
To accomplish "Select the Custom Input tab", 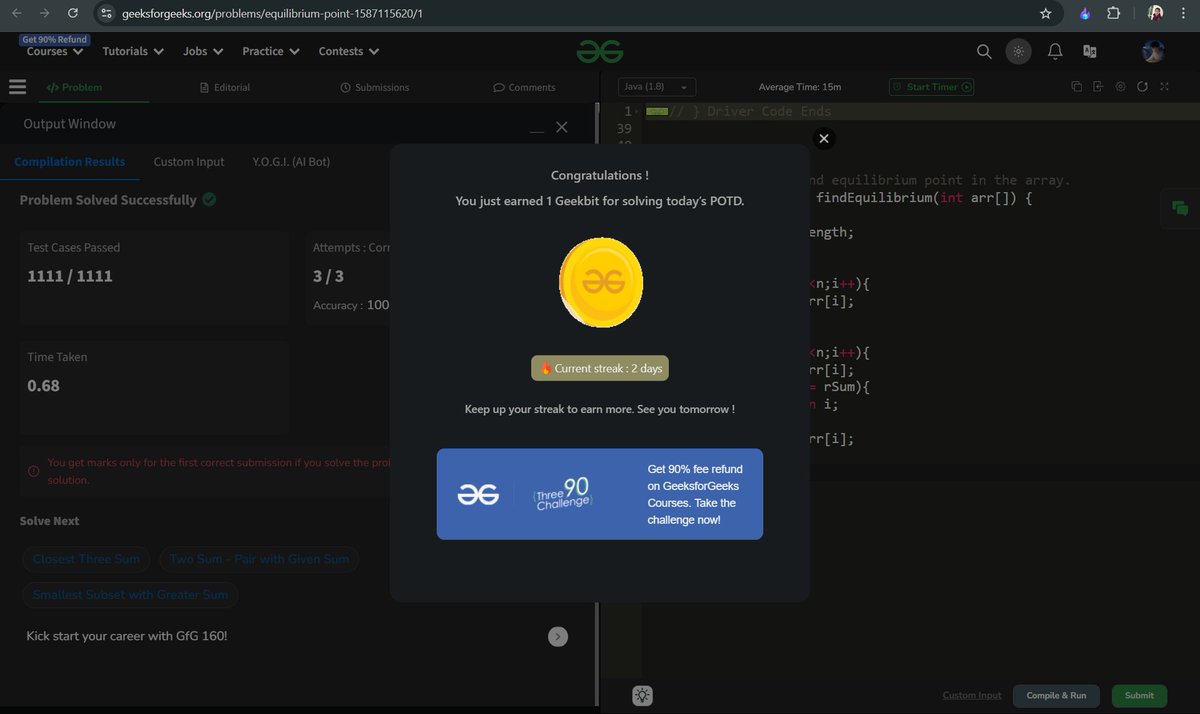I will click(189, 161).
